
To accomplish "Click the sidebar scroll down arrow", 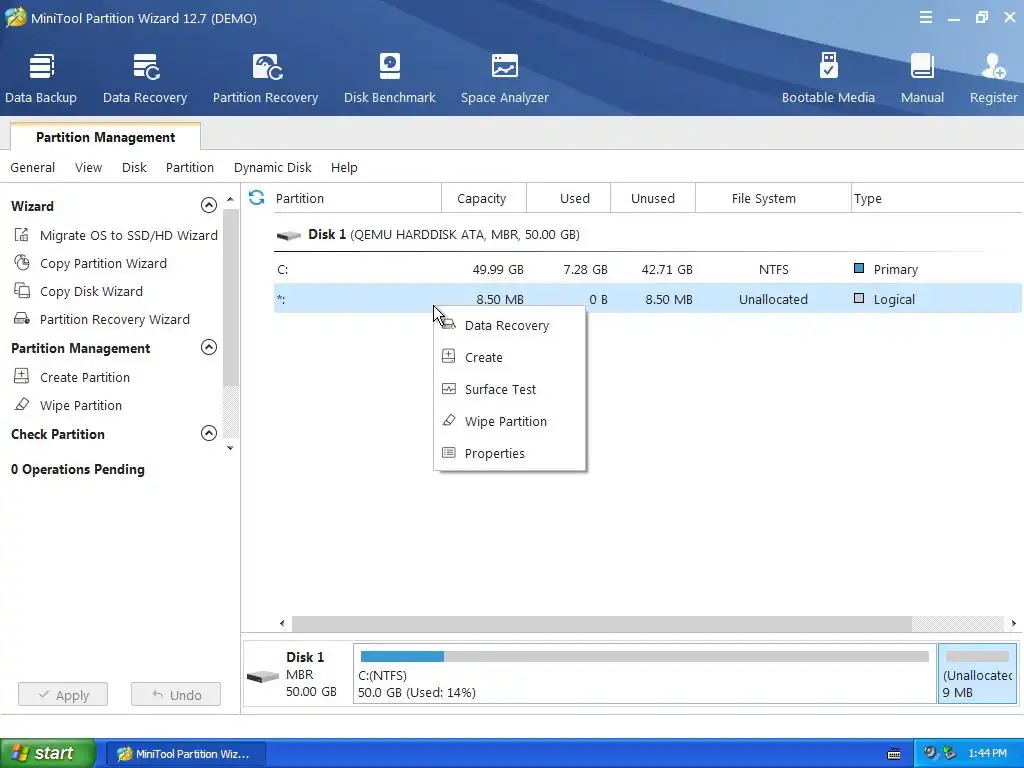I will 230,448.
